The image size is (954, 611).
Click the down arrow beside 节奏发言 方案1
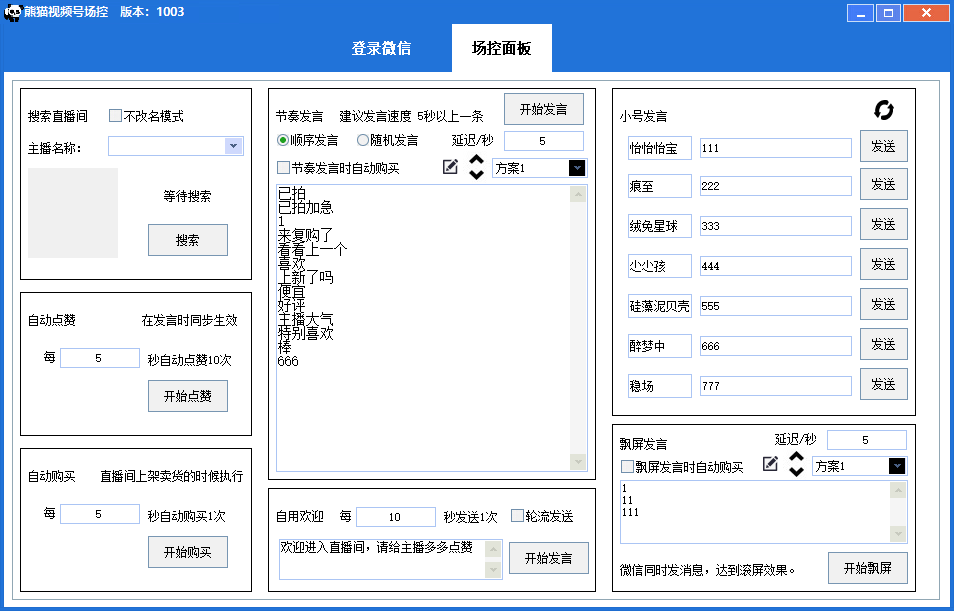click(x=476, y=174)
